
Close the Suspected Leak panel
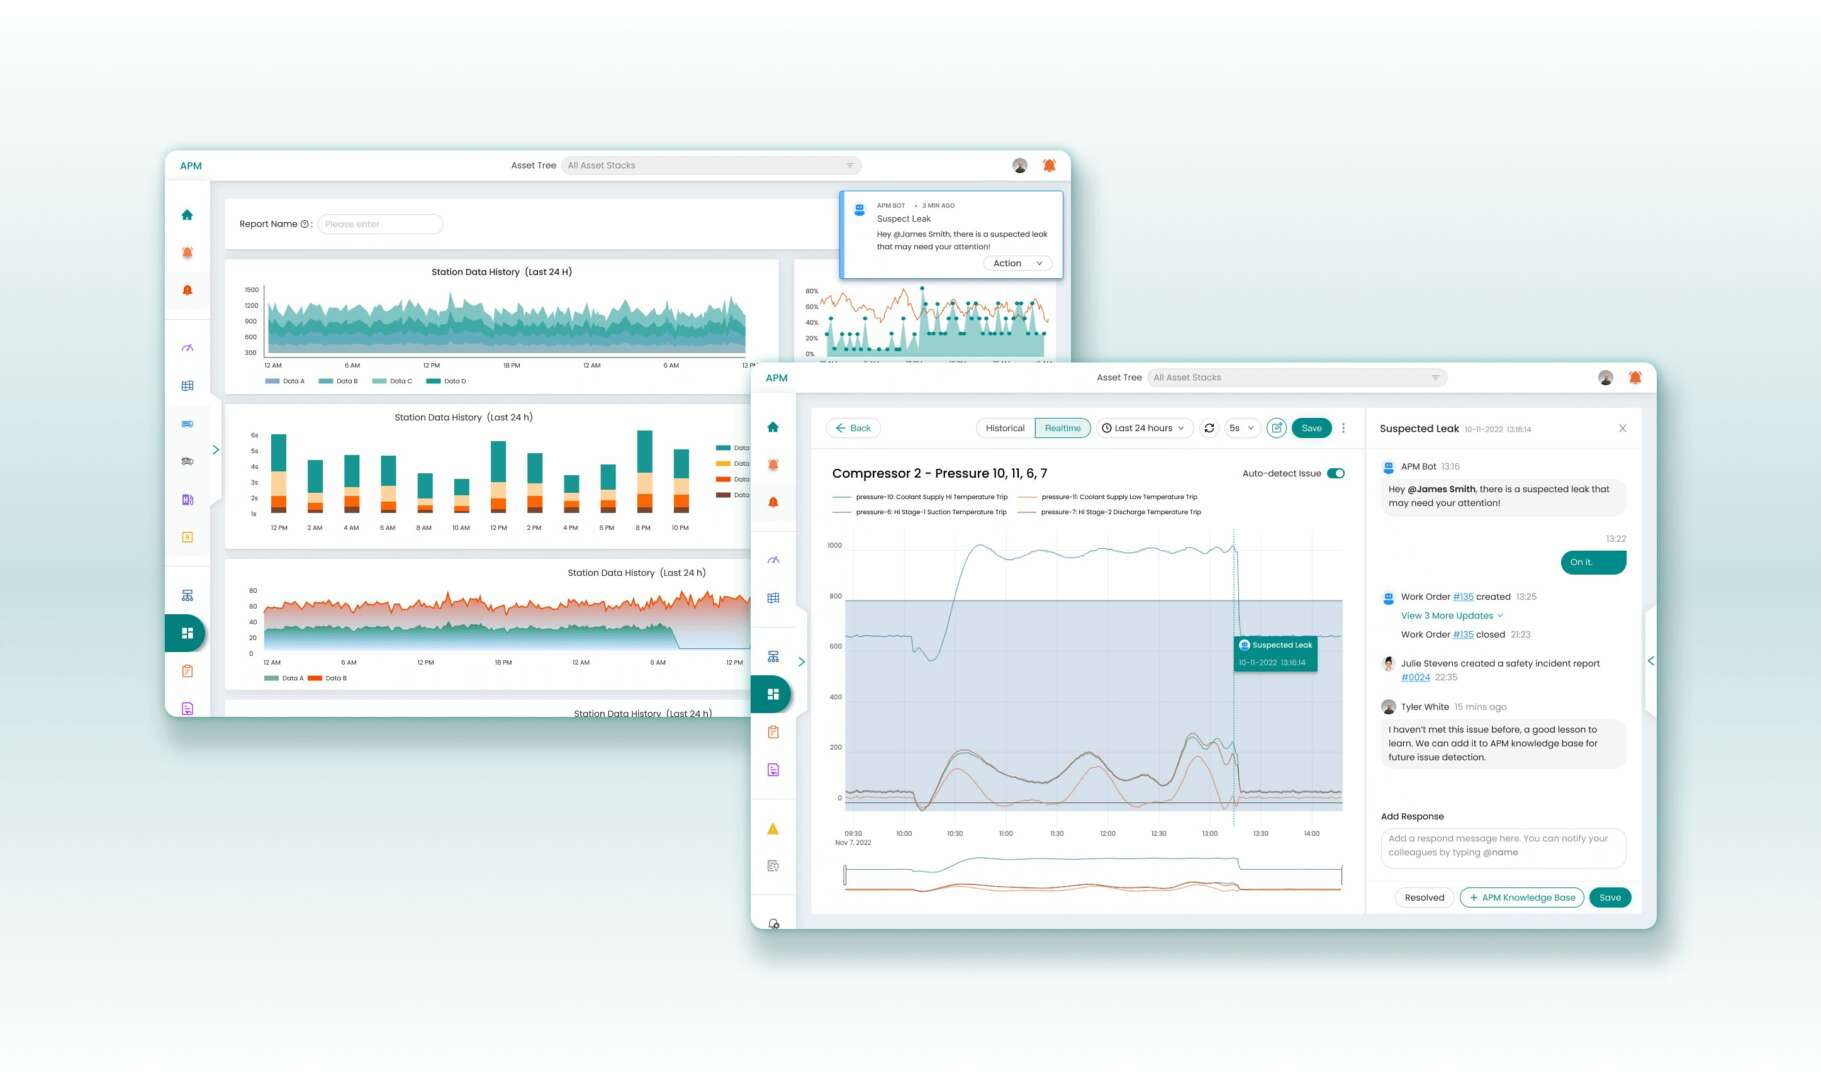coord(1622,428)
